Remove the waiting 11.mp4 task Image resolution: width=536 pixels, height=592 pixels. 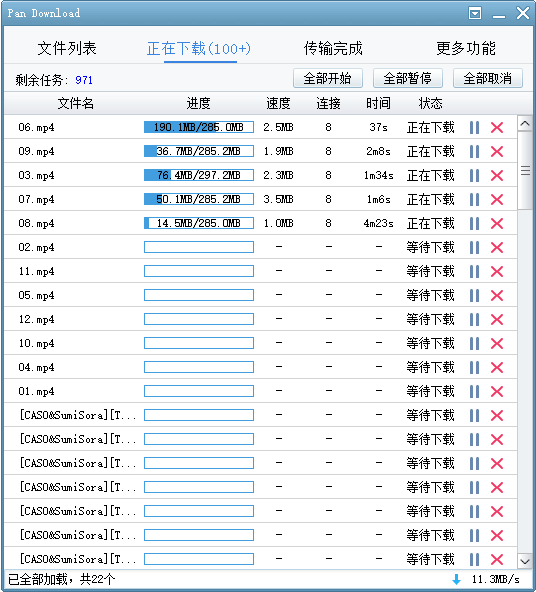coord(497,271)
